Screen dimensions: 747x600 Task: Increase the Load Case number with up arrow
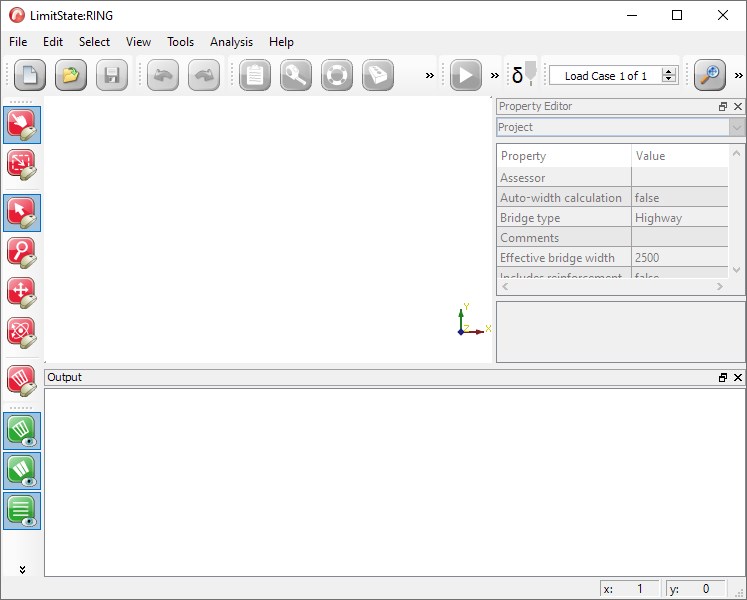[669, 71]
